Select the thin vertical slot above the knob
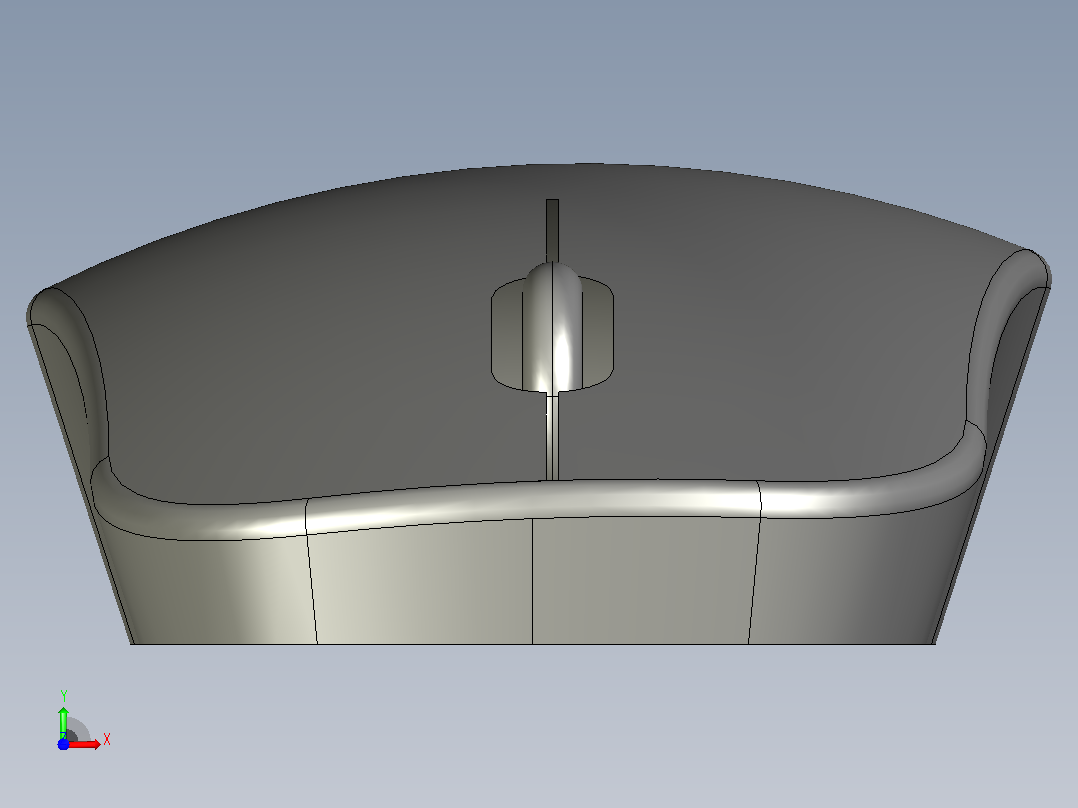Viewport: 1078px width, 808px height. pyautogui.click(x=552, y=230)
